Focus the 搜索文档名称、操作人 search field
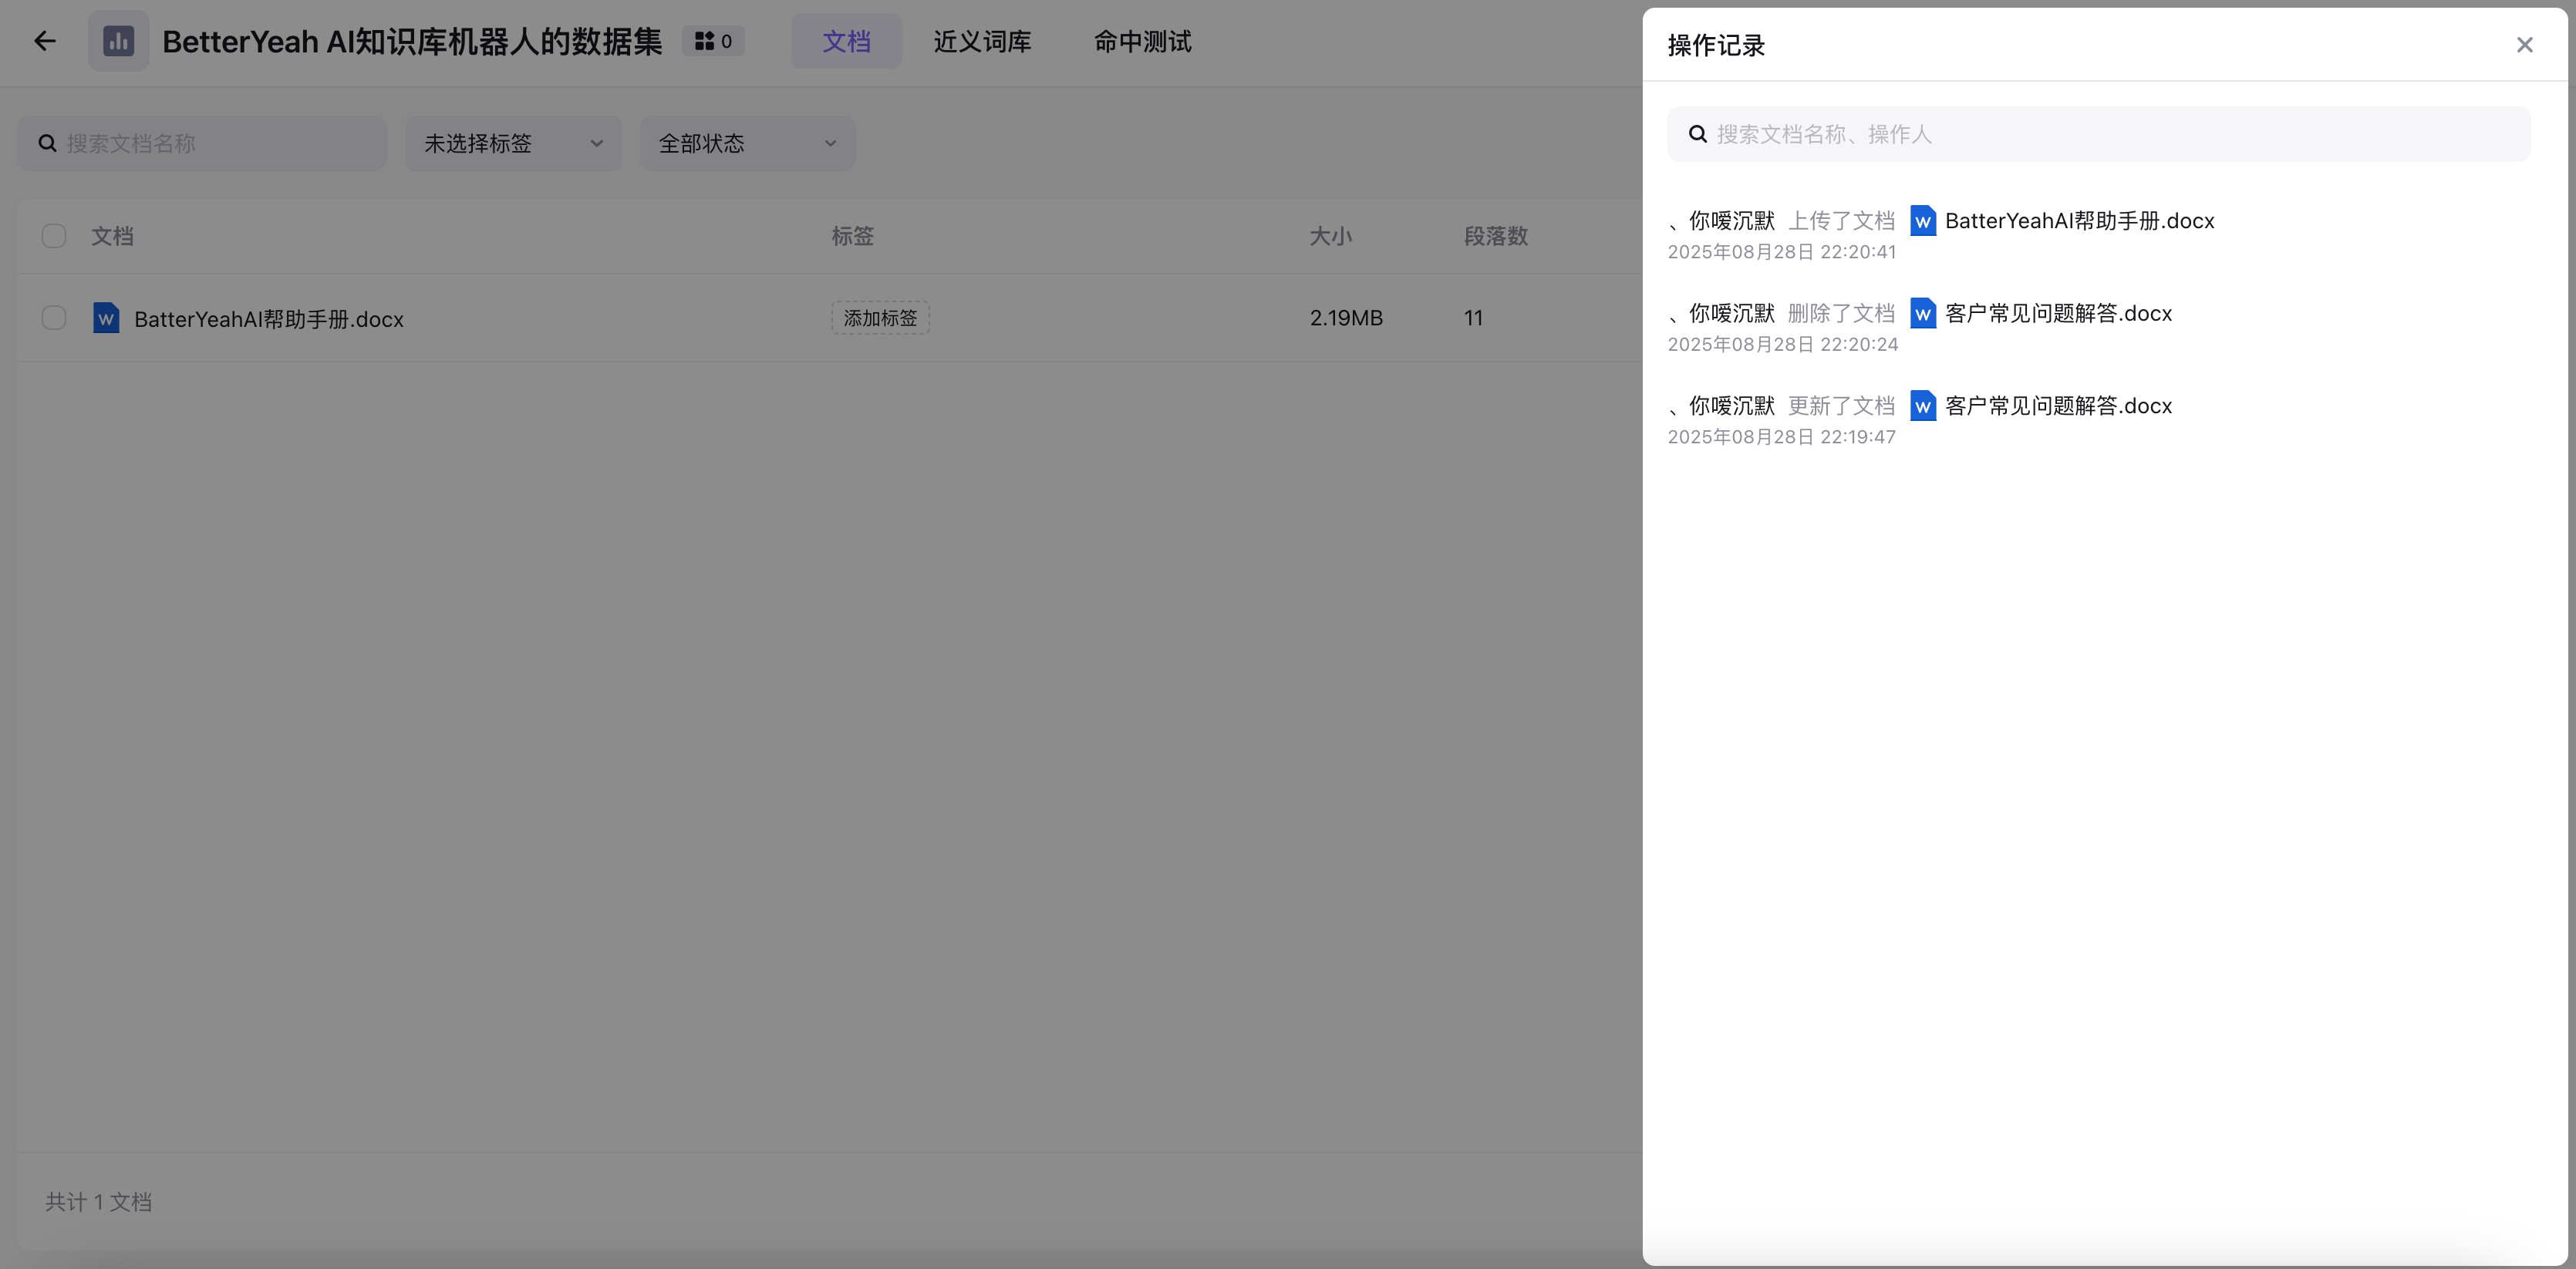This screenshot has width=2576, height=1269. (x=2098, y=134)
